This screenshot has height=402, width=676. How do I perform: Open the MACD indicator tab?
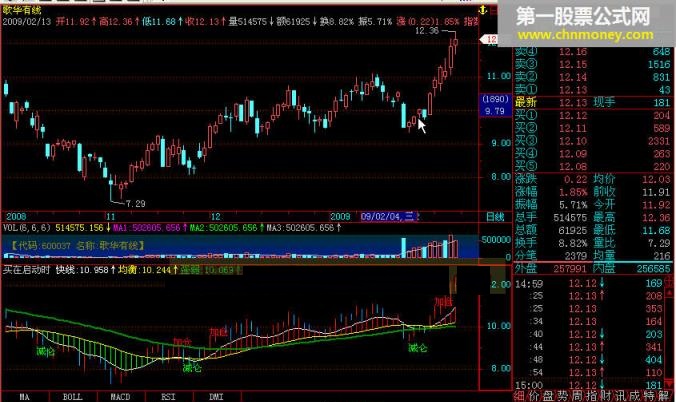pos(120,397)
